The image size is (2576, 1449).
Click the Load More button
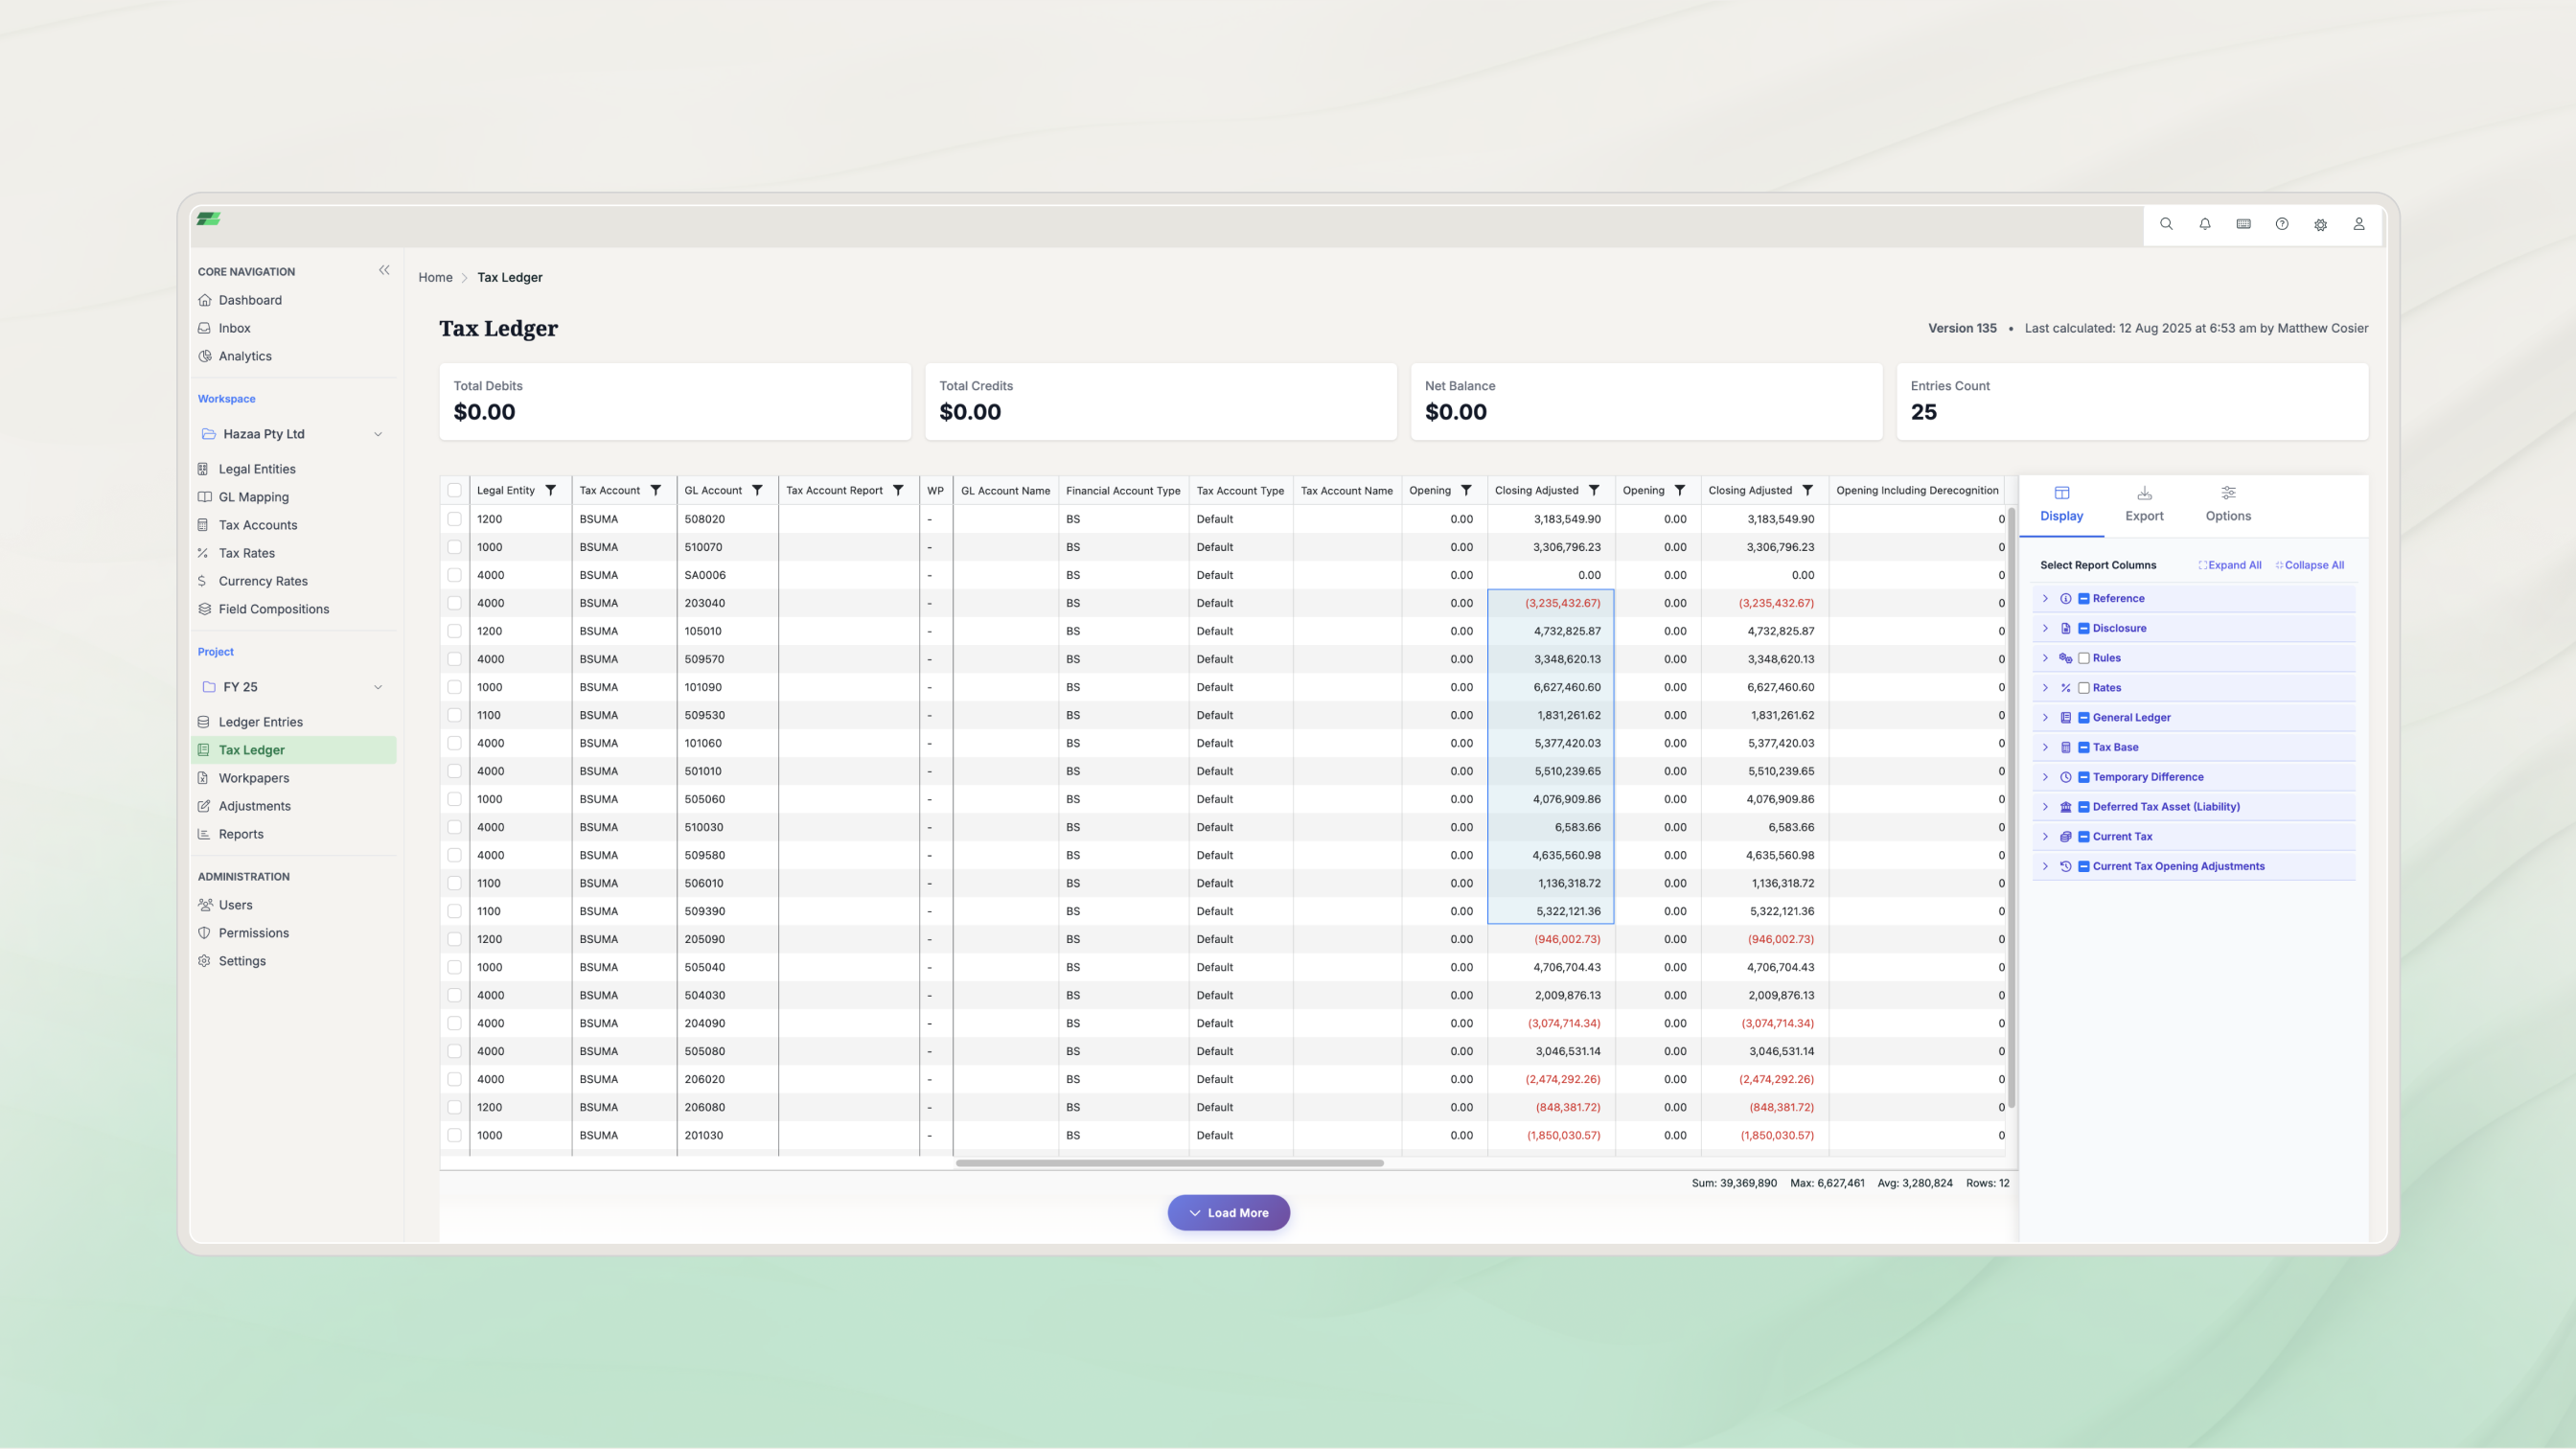point(1228,1212)
